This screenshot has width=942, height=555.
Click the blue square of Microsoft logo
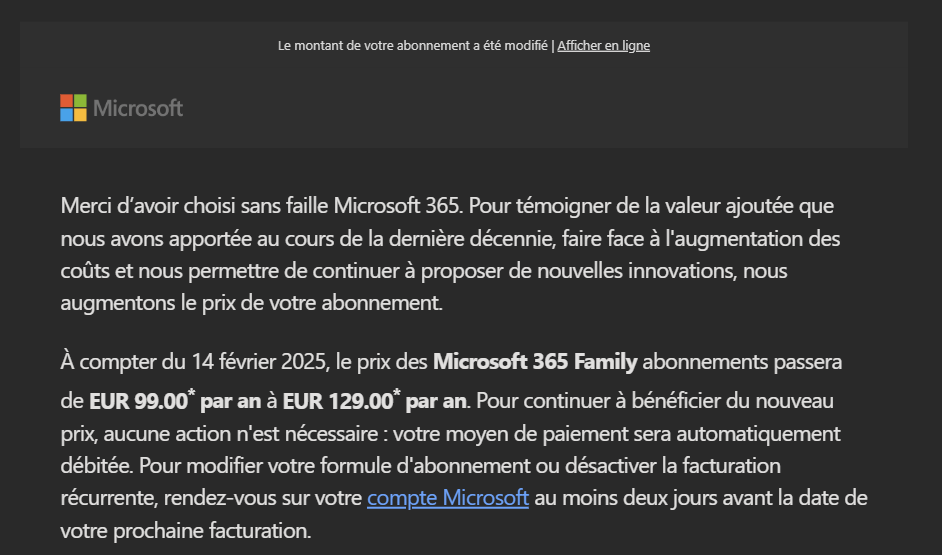(66, 115)
